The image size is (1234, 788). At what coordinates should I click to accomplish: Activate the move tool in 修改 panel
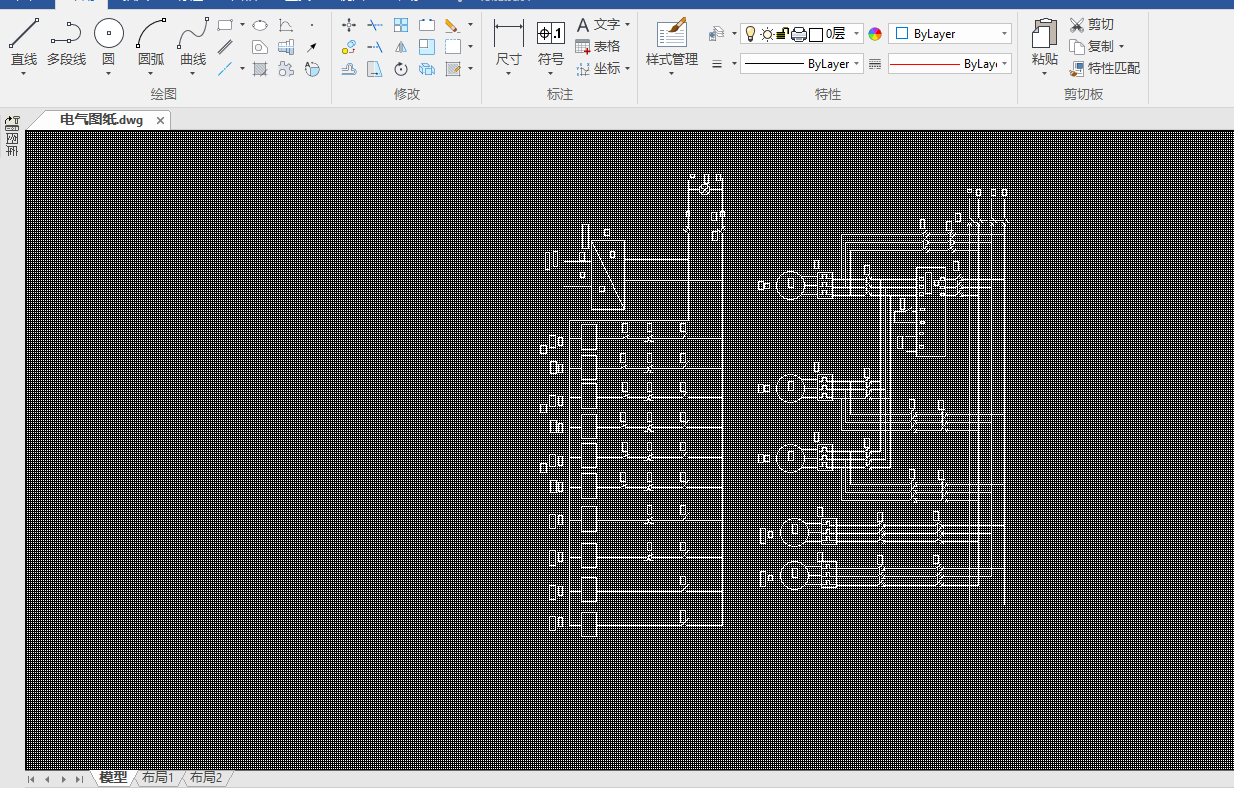(x=349, y=25)
